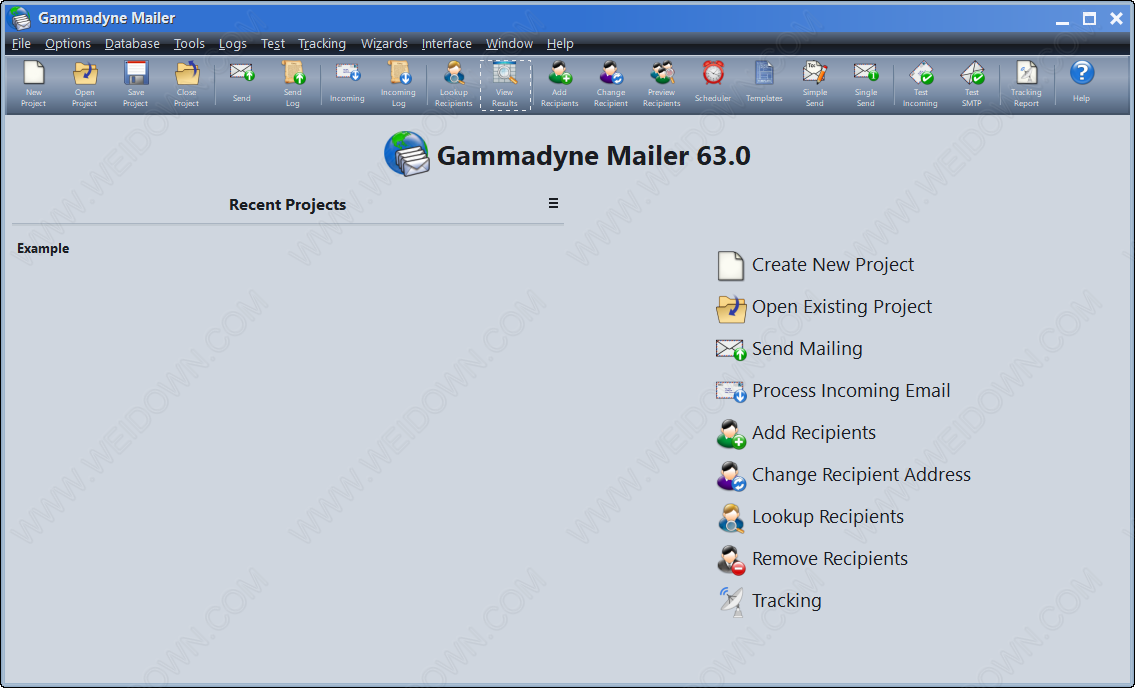
Task: Open the Tools menu
Action: pyautogui.click(x=189, y=43)
